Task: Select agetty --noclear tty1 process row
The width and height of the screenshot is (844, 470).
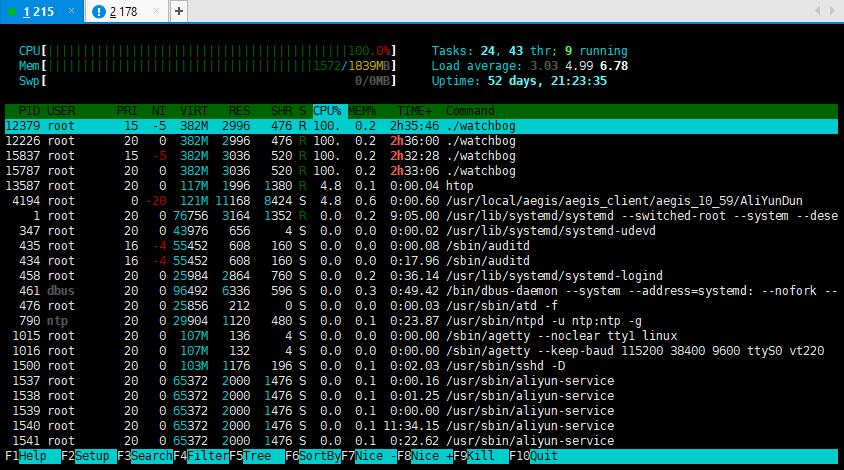Action: (421, 336)
